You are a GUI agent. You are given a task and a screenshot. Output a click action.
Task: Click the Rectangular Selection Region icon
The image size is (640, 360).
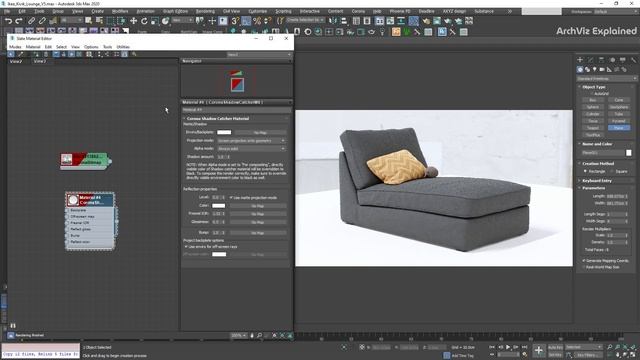(110, 20)
